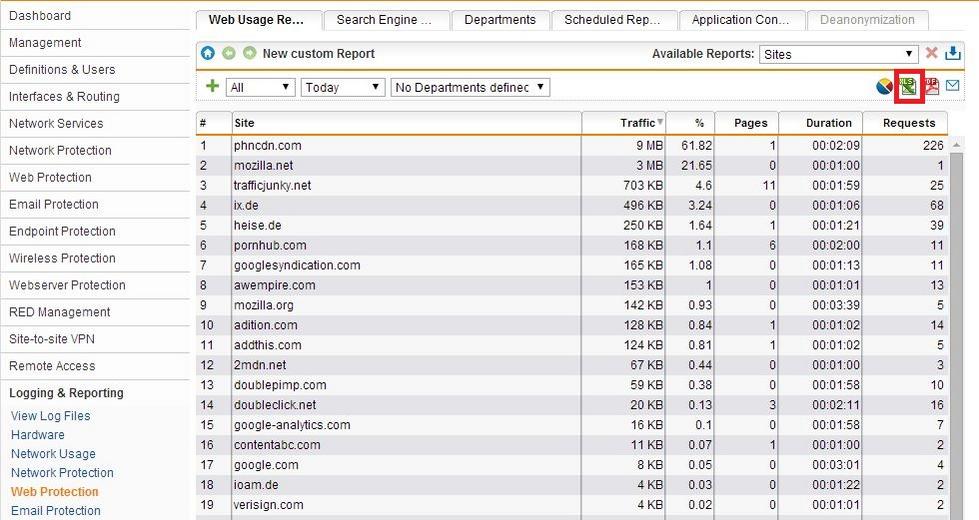Image resolution: width=979 pixels, height=520 pixels.
Task: Click the vertical scrollbar track of the table
Action: click(x=957, y=335)
